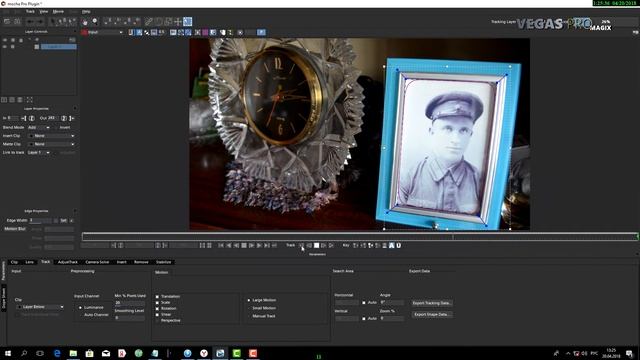Collapse the Layer Controls panel
This screenshot has height=360, width=640.
(75, 31)
